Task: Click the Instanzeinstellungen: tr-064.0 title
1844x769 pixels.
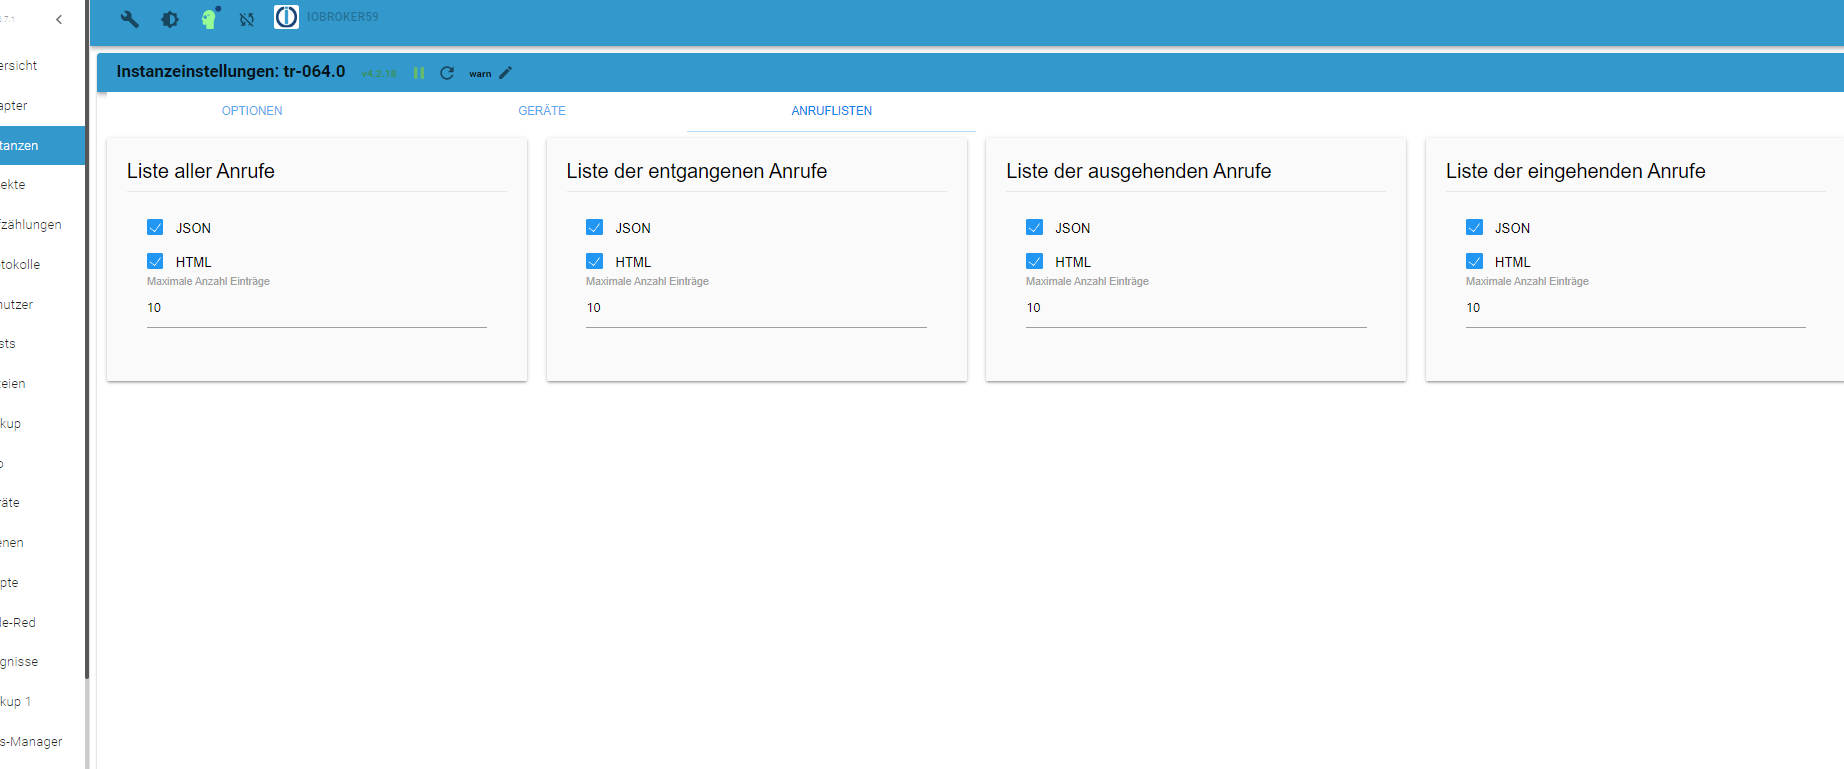Action: (231, 72)
